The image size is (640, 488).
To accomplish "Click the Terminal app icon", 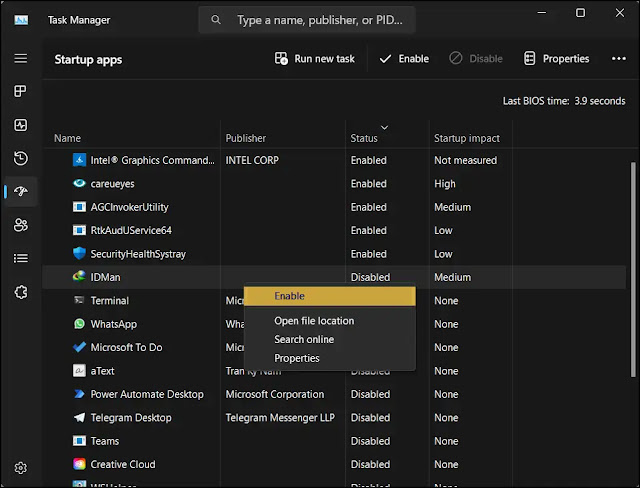I will pyautogui.click(x=79, y=300).
